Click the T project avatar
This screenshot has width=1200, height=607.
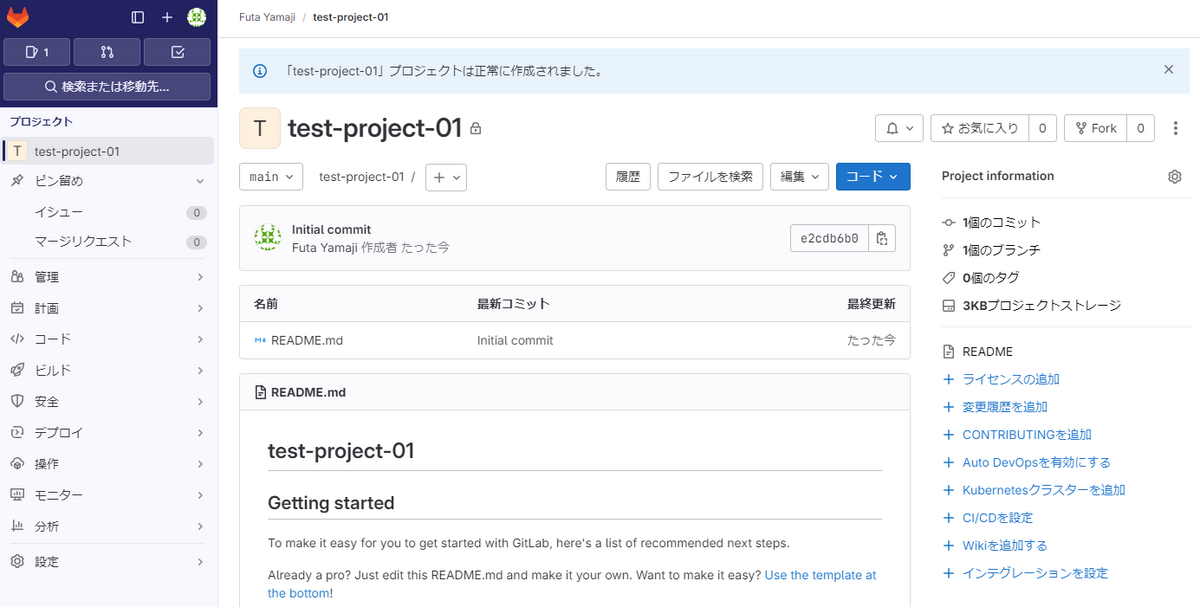tap(260, 128)
